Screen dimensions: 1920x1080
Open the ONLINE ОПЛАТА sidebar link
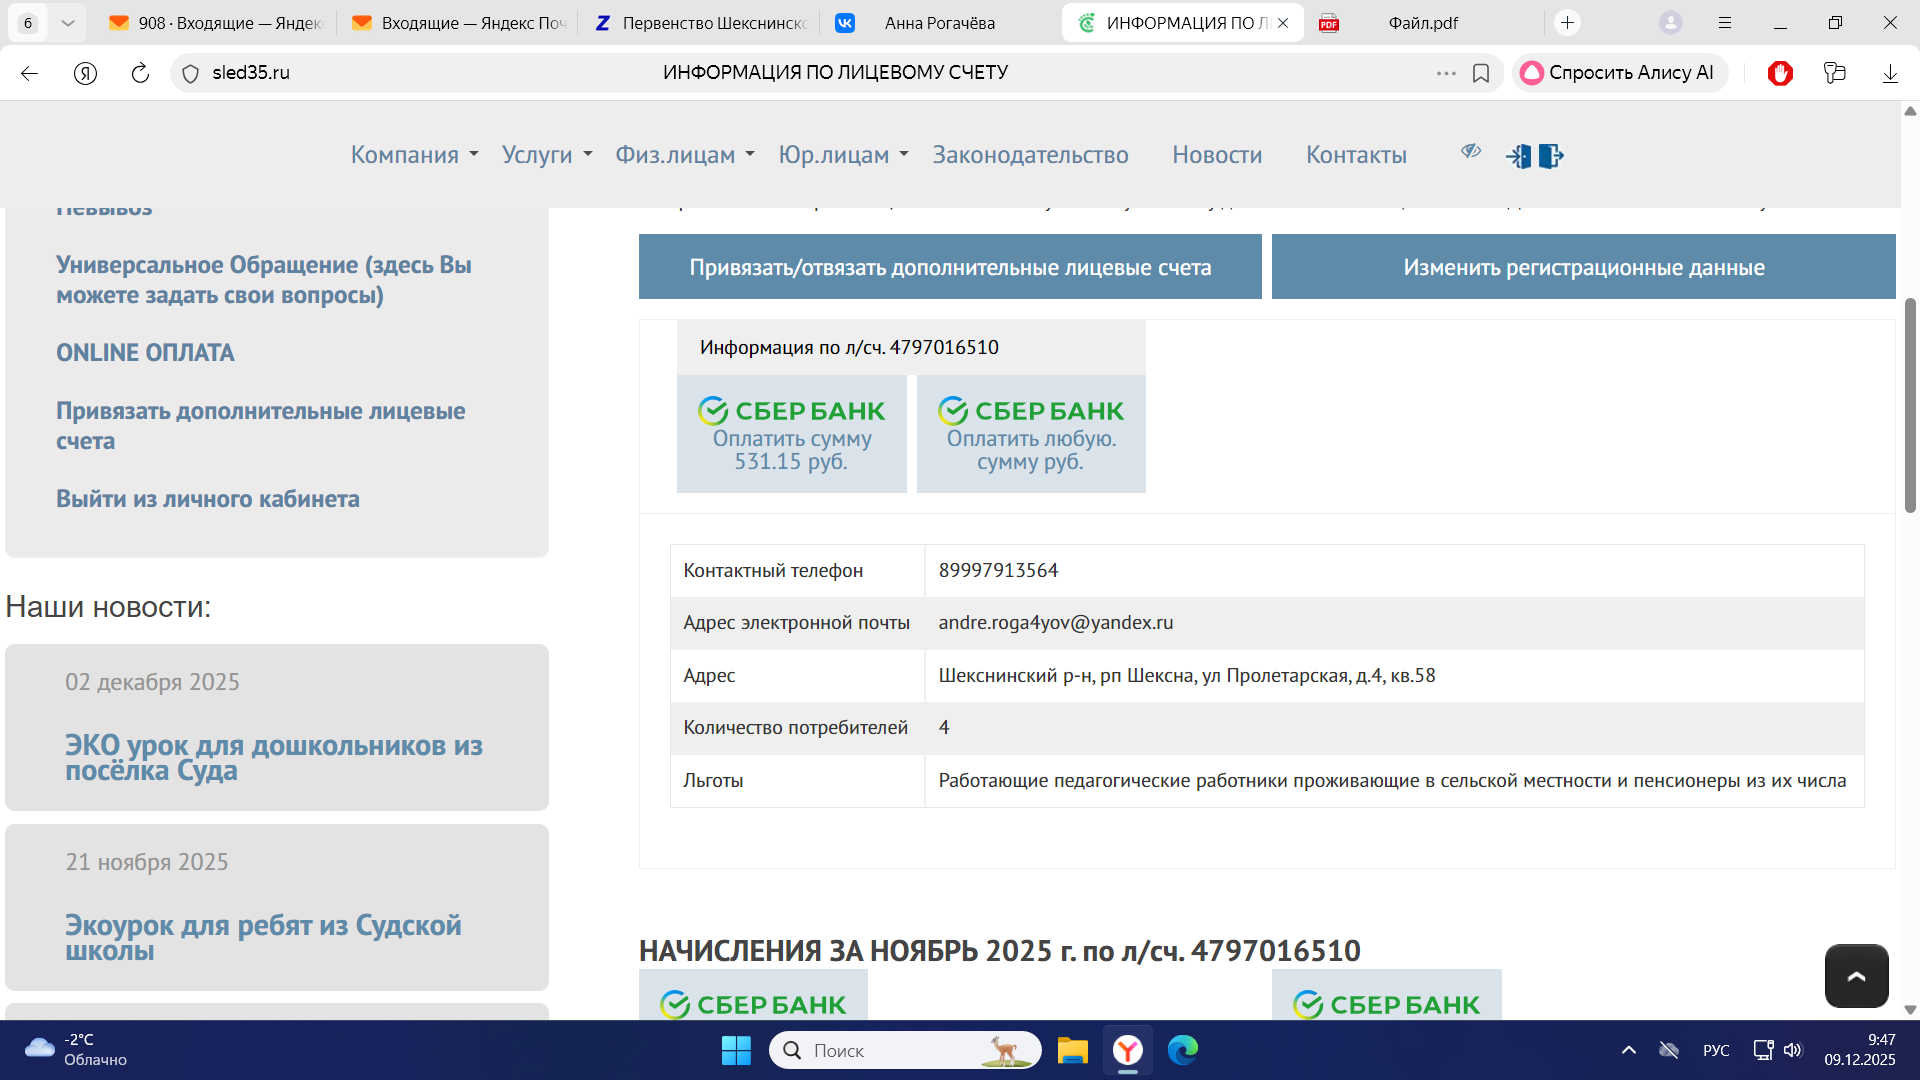[145, 353]
